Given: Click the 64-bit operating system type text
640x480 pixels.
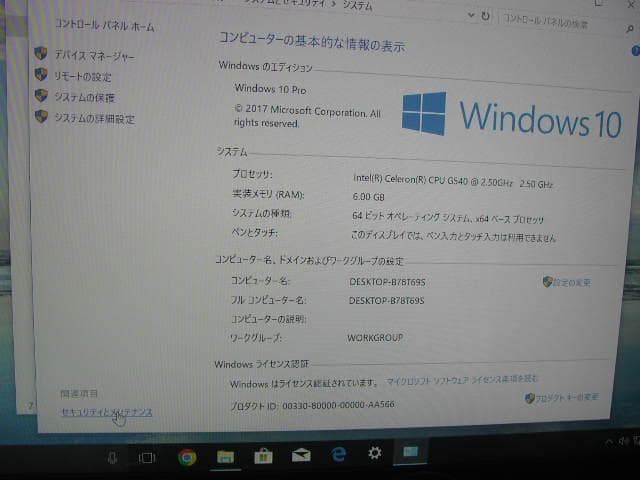Looking at the screenshot, I should pos(448,217).
